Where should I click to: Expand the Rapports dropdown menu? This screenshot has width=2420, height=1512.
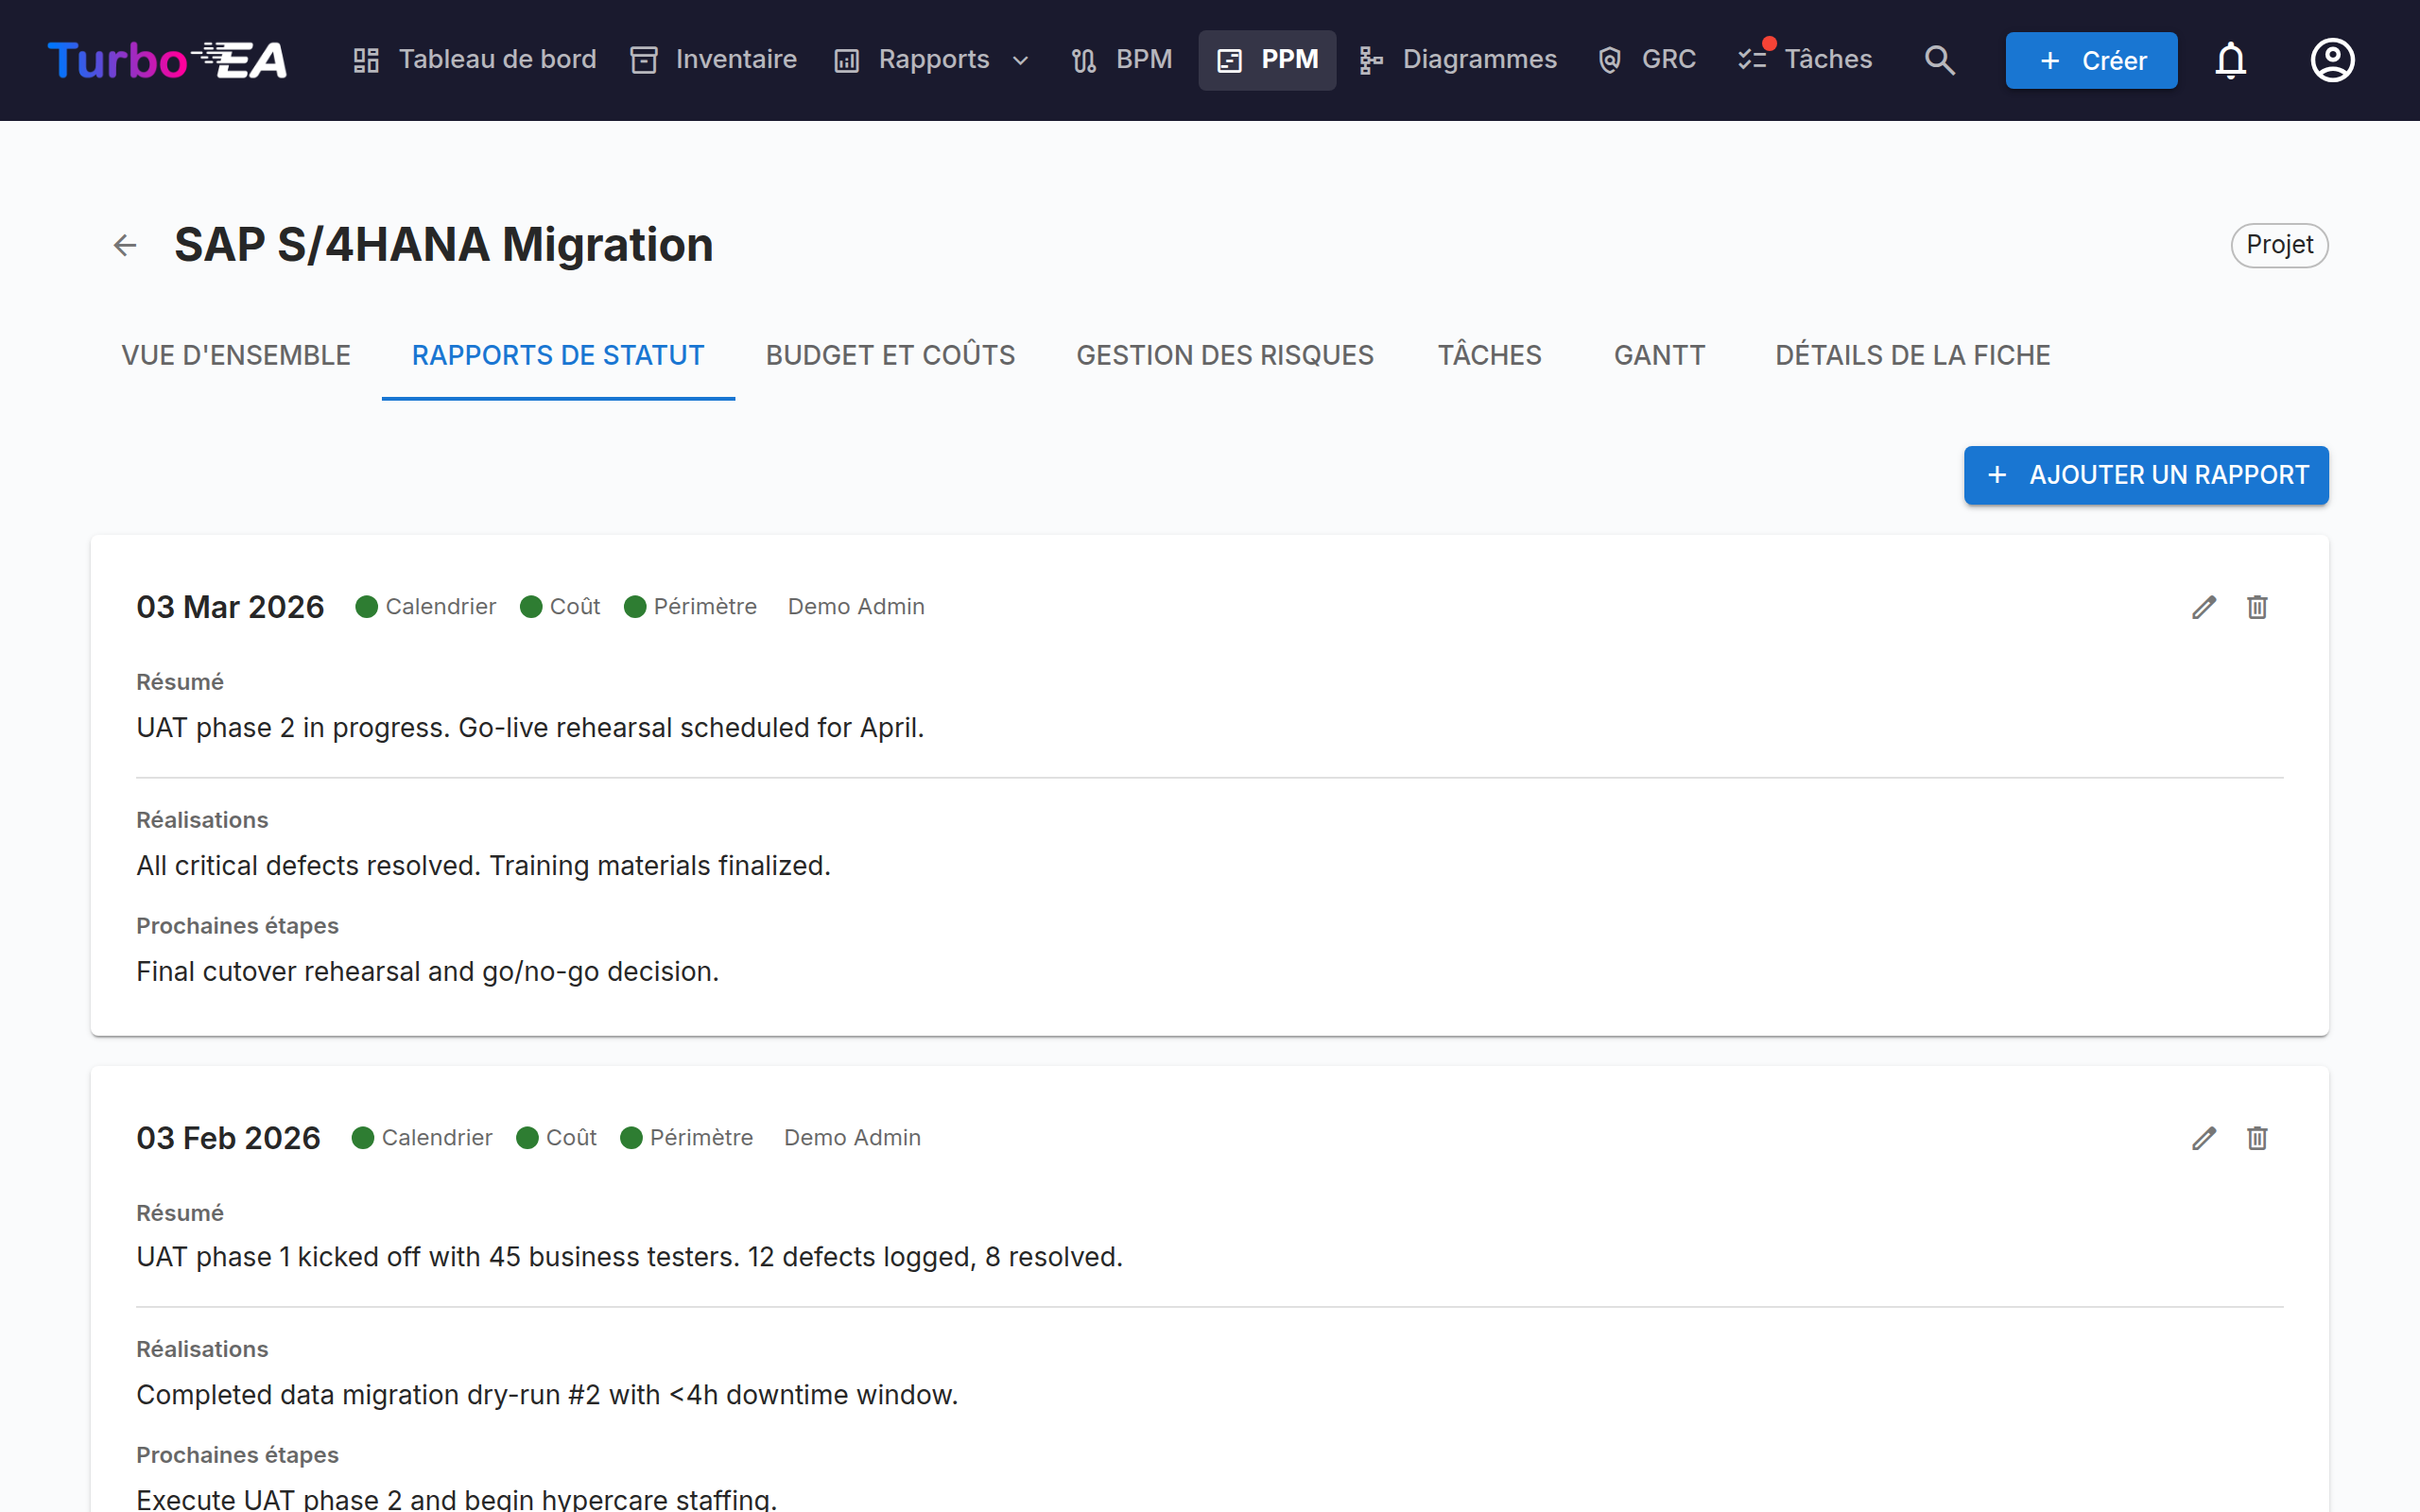point(933,60)
